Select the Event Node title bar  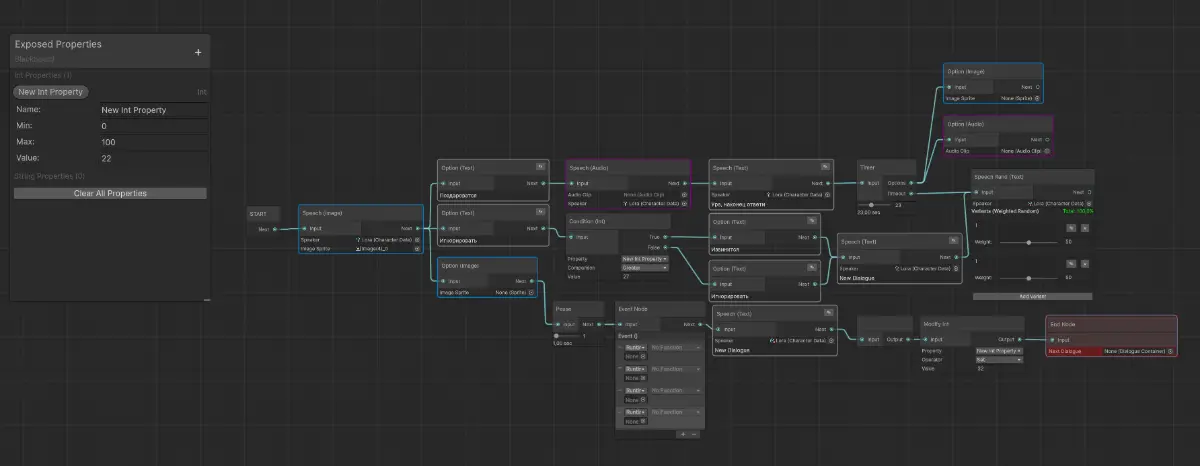coord(659,310)
